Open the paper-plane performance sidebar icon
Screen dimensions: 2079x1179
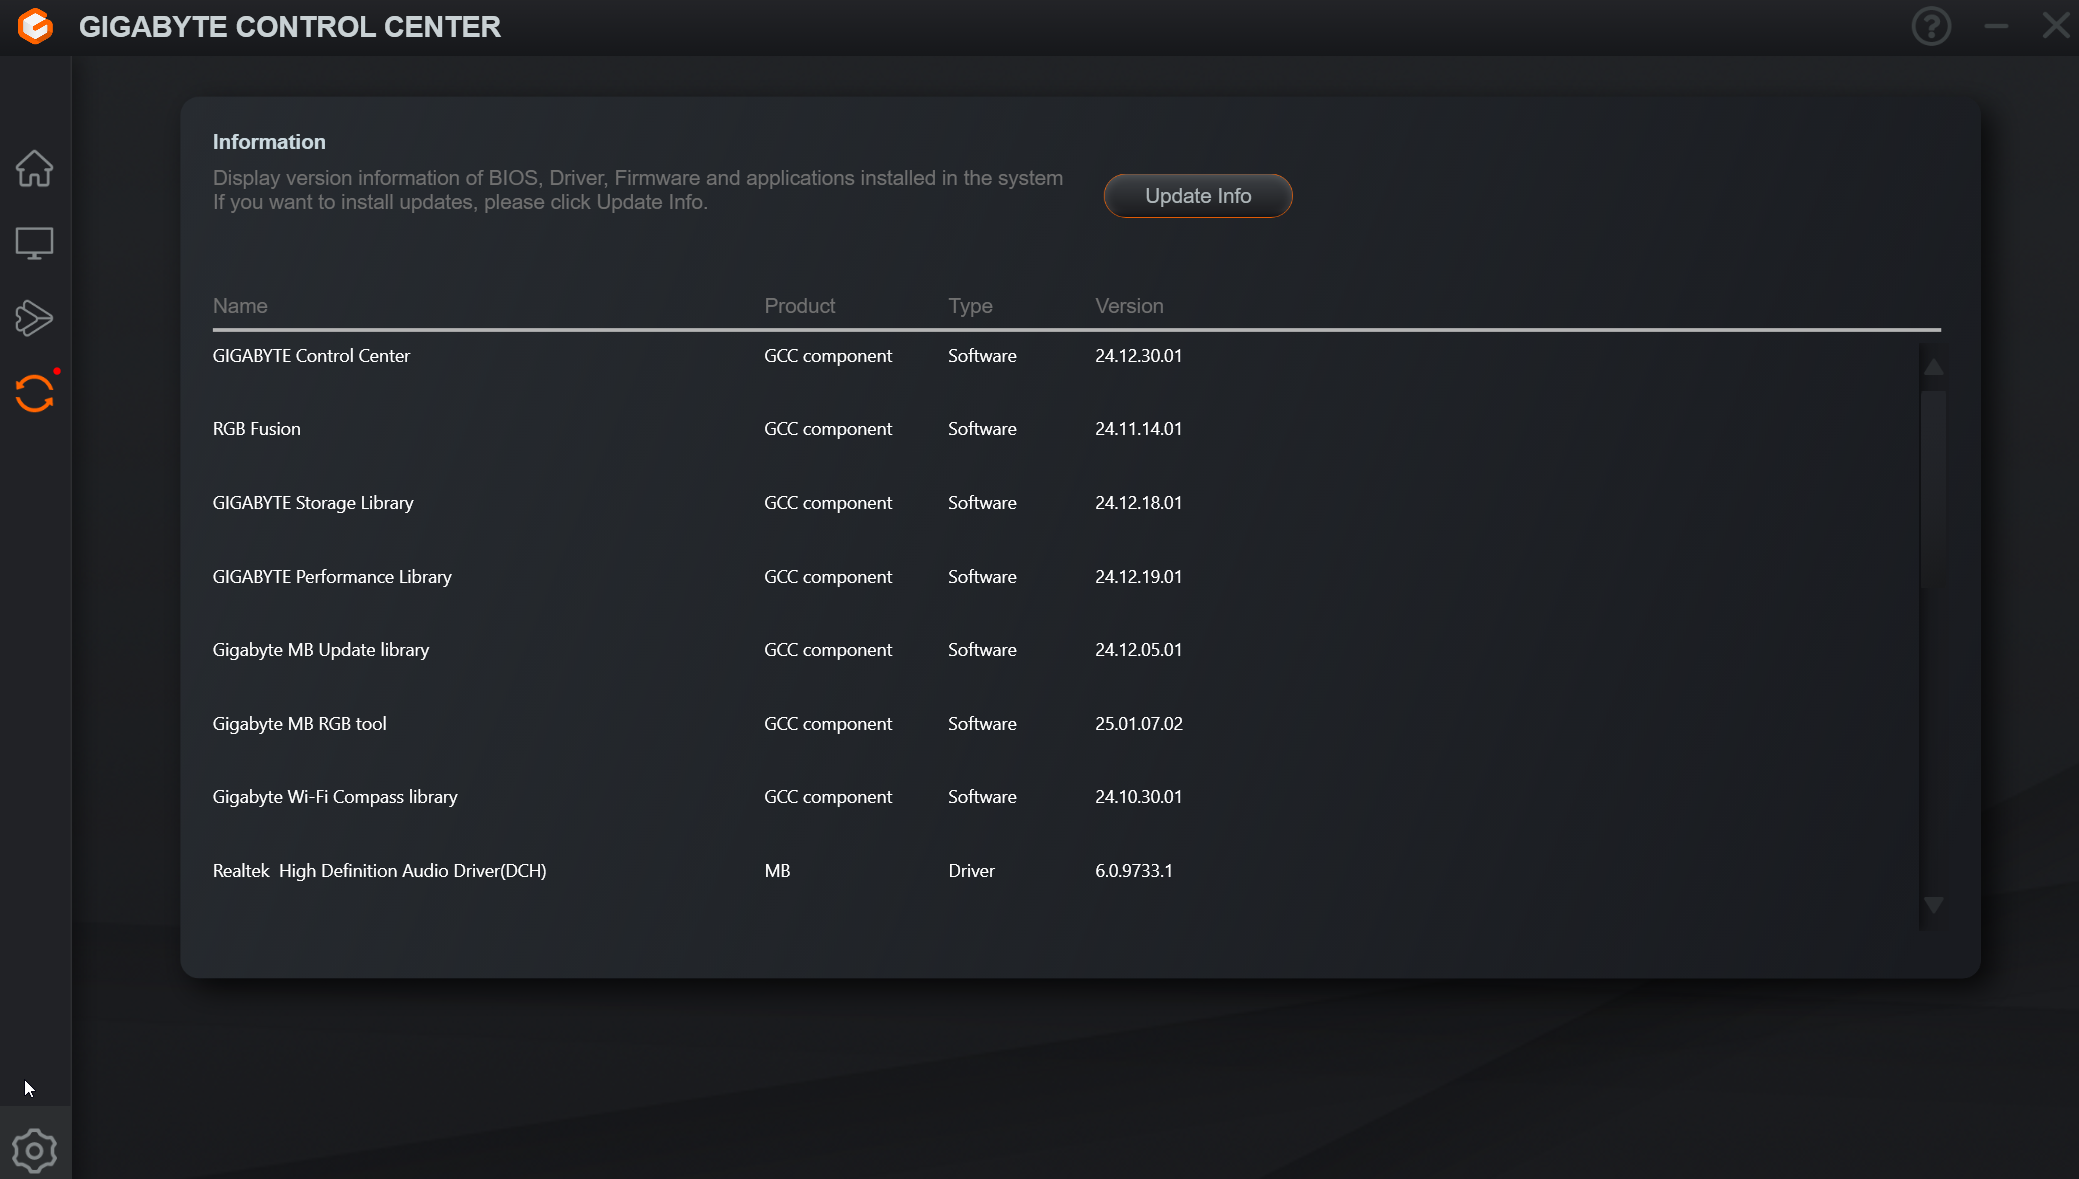pyautogui.click(x=34, y=318)
